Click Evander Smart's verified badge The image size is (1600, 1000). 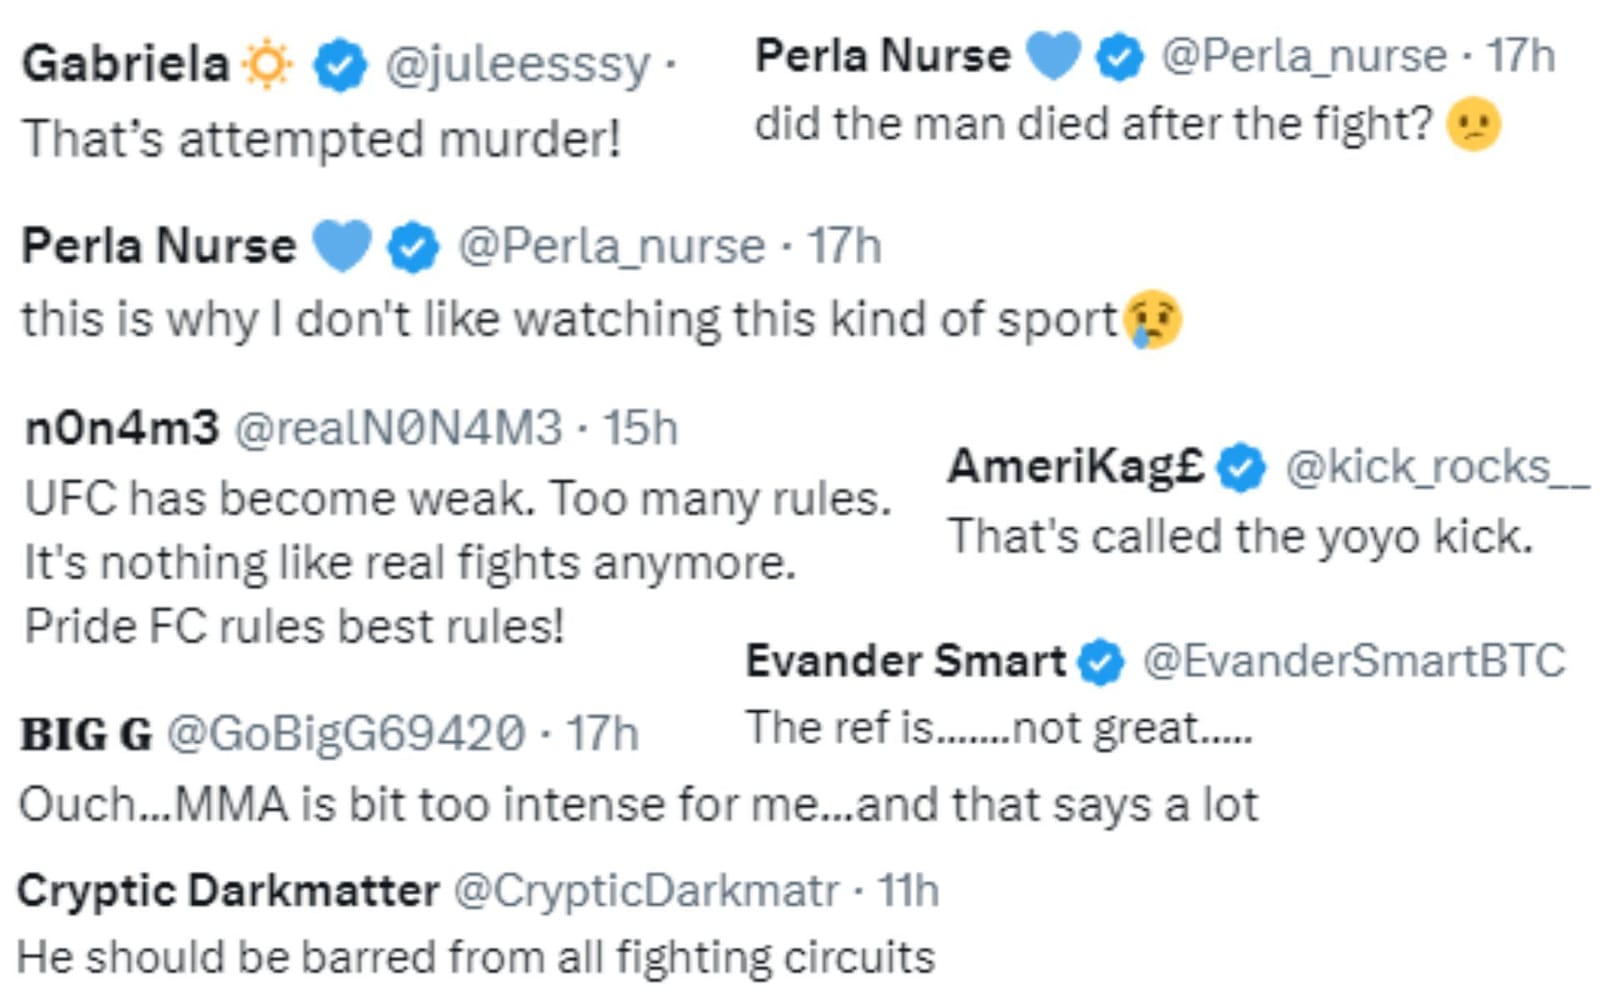coord(1102,662)
